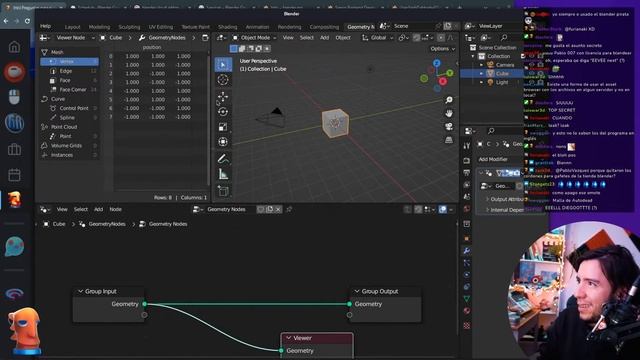Select the Annotate tool
The width and height of the screenshot is (640, 360).
coord(223,159)
